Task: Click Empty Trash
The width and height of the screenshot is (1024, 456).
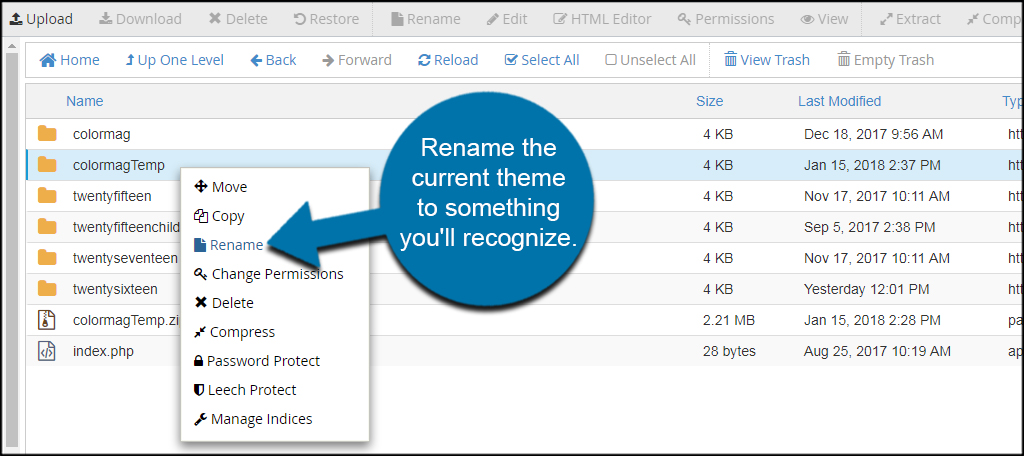Action: pyautogui.click(x=886, y=60)
